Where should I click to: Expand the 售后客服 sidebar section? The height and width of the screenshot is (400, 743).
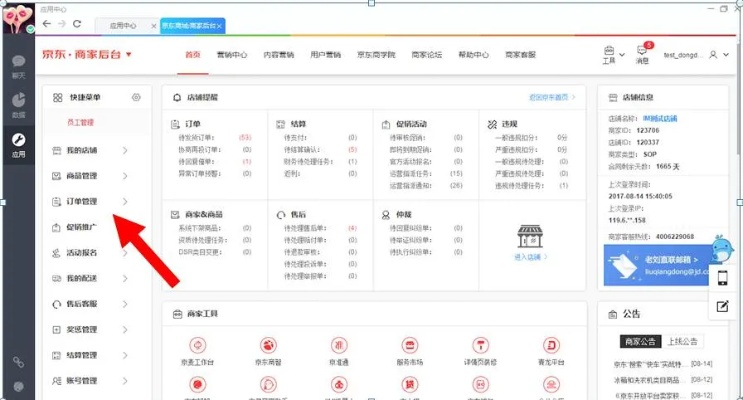pyautogui.click(x=90, y=304)
